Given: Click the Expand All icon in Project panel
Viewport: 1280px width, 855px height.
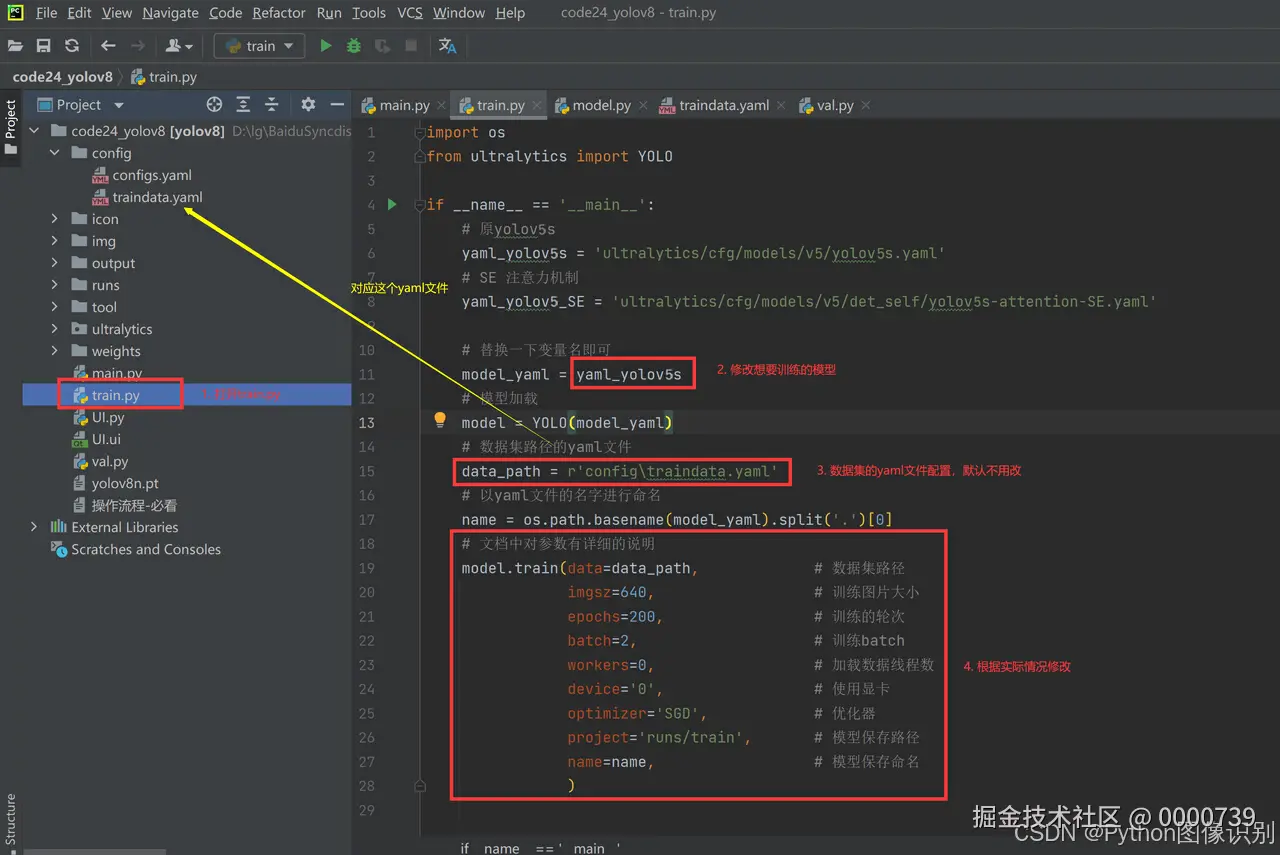Looking at the screenshot, I should point(243,105).
